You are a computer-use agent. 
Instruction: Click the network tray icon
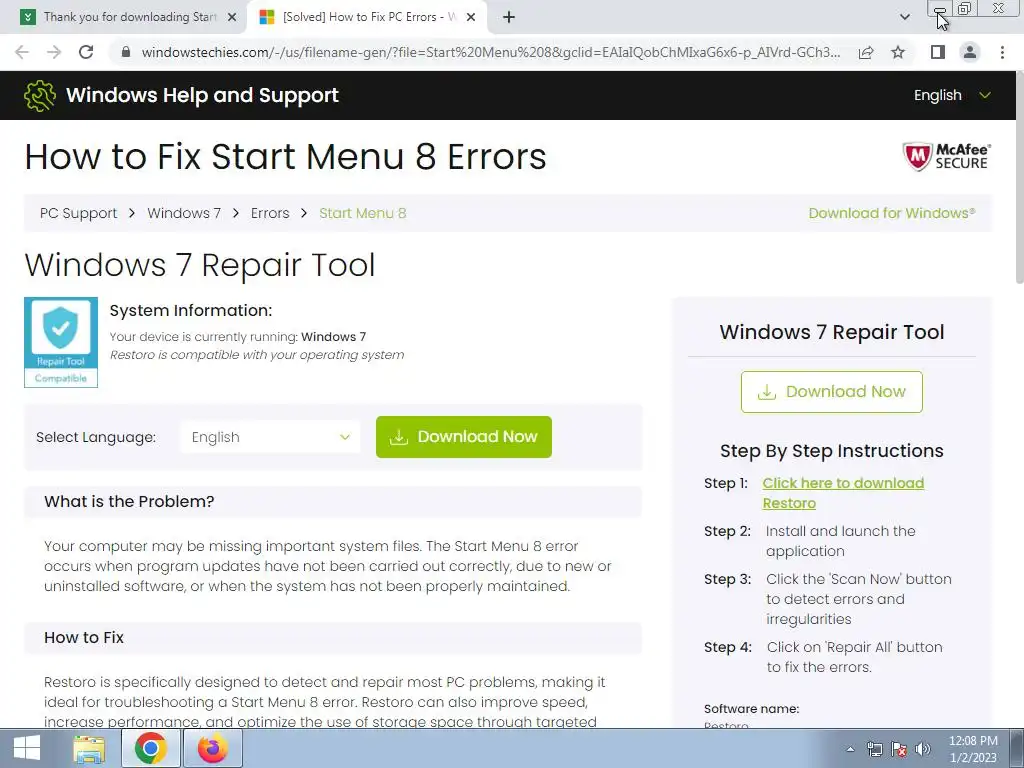coord(874,749)
